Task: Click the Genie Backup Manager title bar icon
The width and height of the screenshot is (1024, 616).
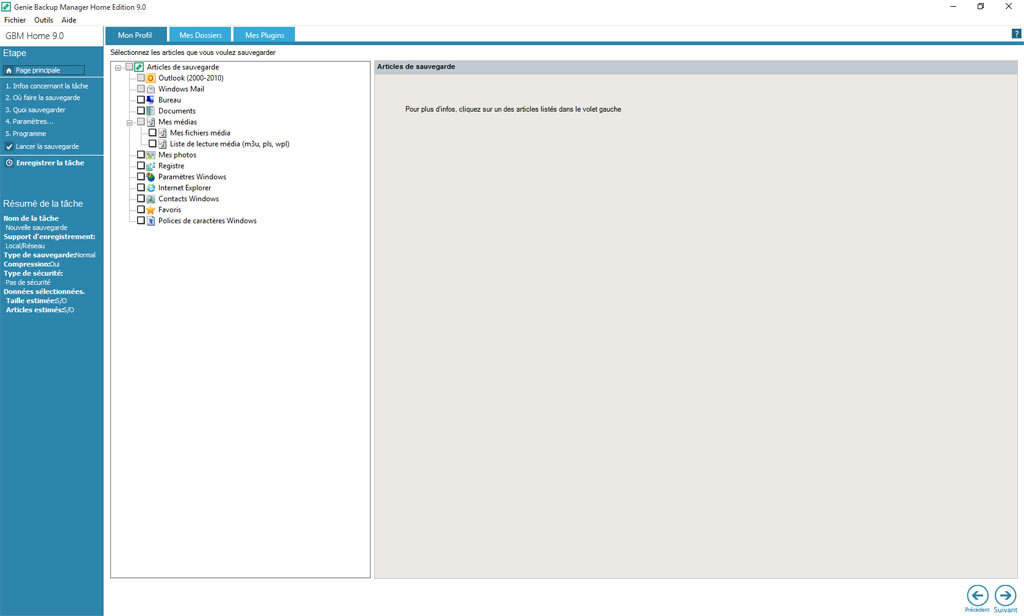Action: pyautogui.click(x=6, y=7)
